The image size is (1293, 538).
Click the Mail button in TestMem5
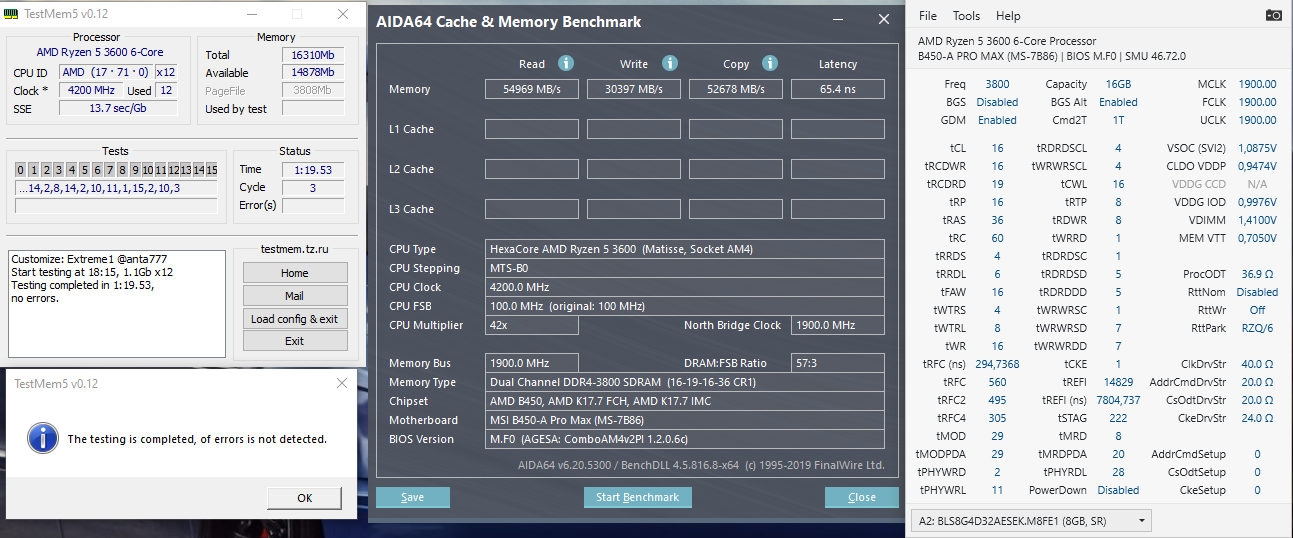[295, 296]
